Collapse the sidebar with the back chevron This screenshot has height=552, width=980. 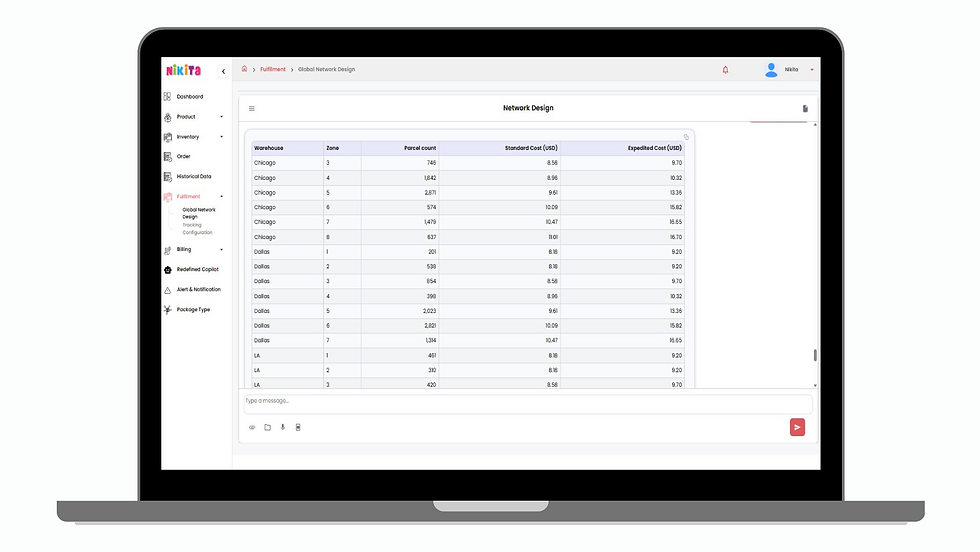[x=223, y=71]
